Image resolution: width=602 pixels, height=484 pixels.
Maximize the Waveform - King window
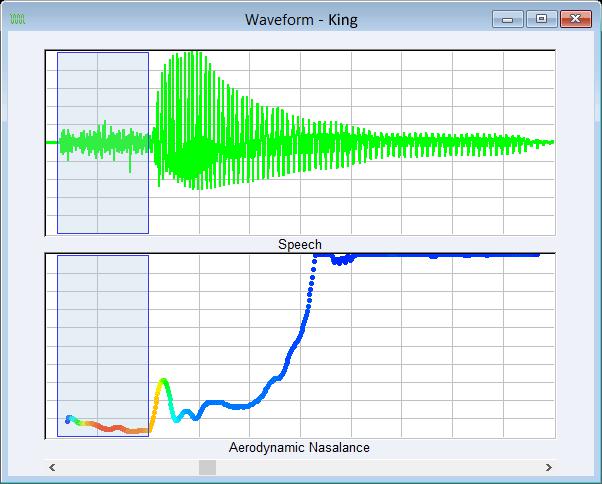540,19
